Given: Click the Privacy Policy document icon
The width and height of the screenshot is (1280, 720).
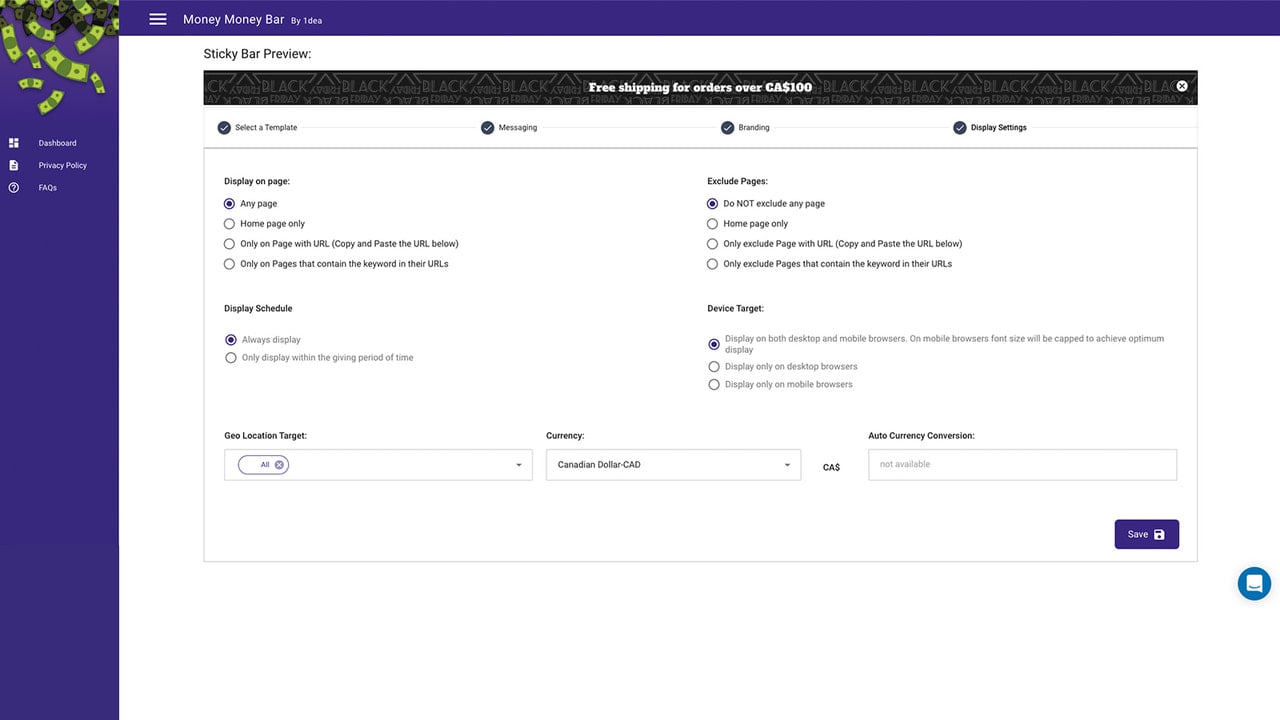Looking at the screenshot, I should tap(14, 165).
